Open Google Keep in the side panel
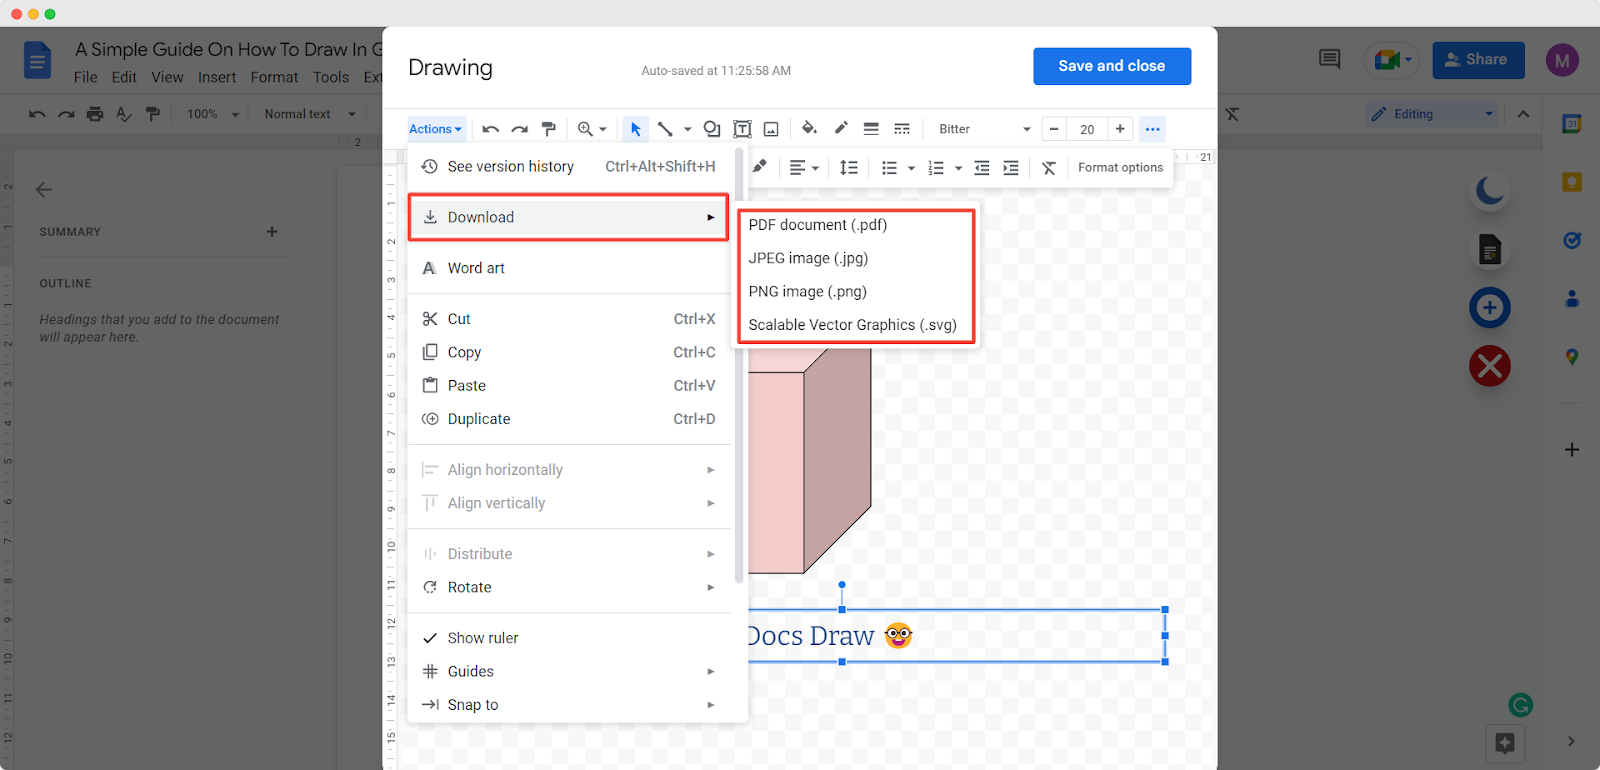Image resolution: width=1600 pixels, height=770 pixels. [x=1572, y=182]
